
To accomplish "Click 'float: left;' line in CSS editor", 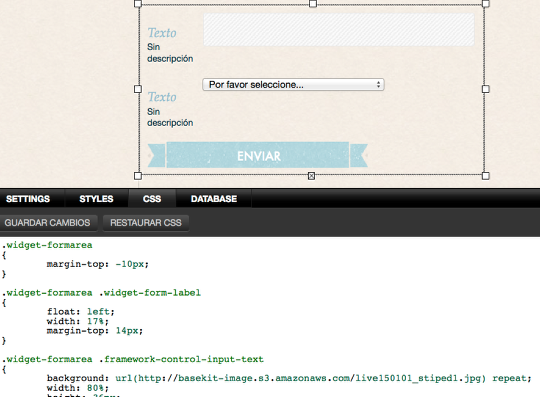I will click(81, 312).
